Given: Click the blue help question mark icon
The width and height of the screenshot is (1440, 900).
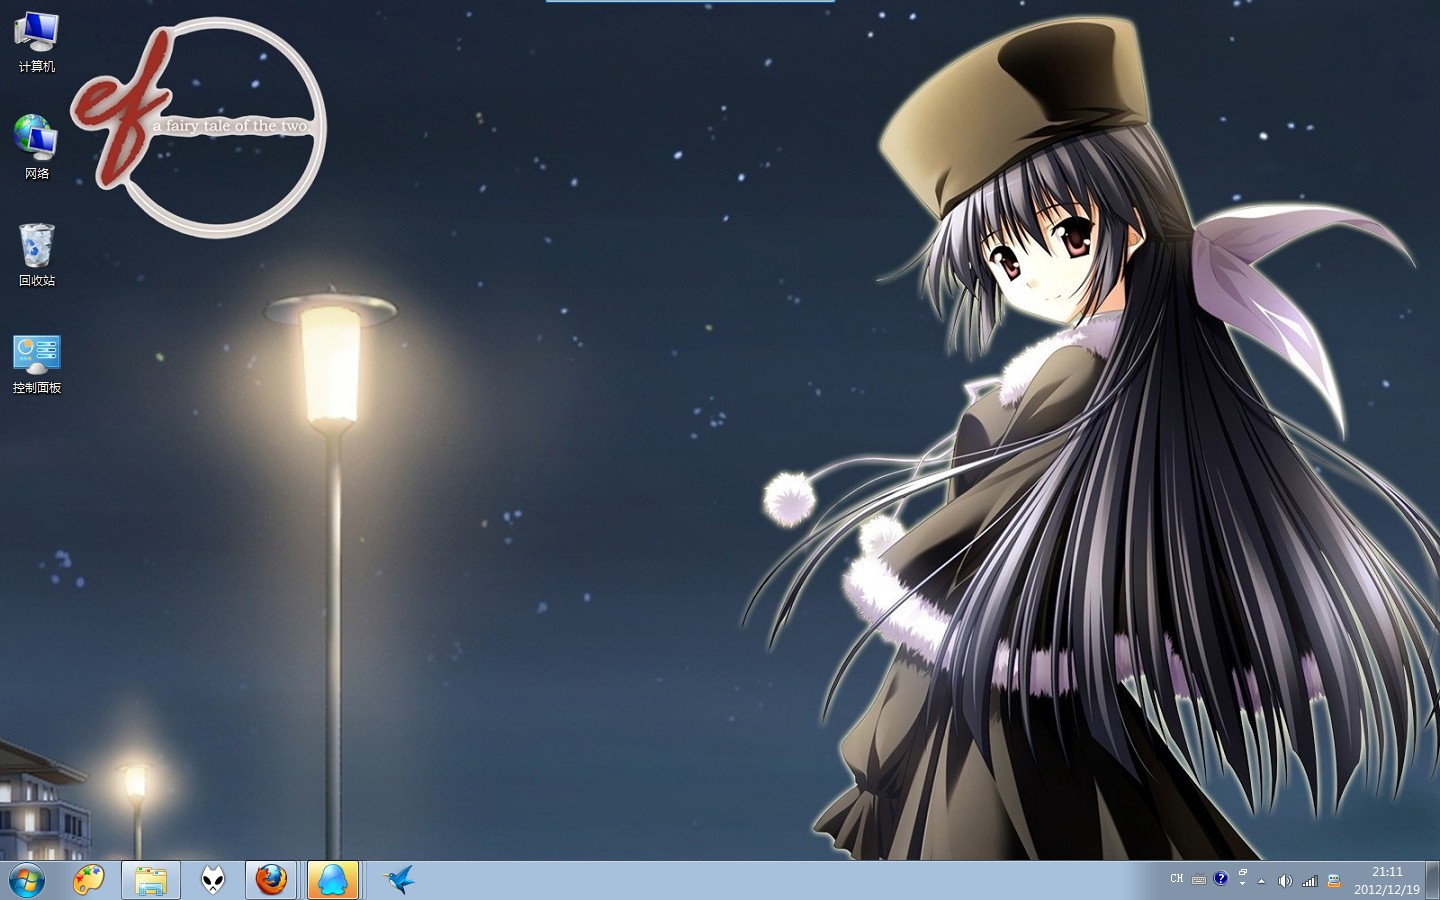Looking at the screenshot, I should 1221,879.
